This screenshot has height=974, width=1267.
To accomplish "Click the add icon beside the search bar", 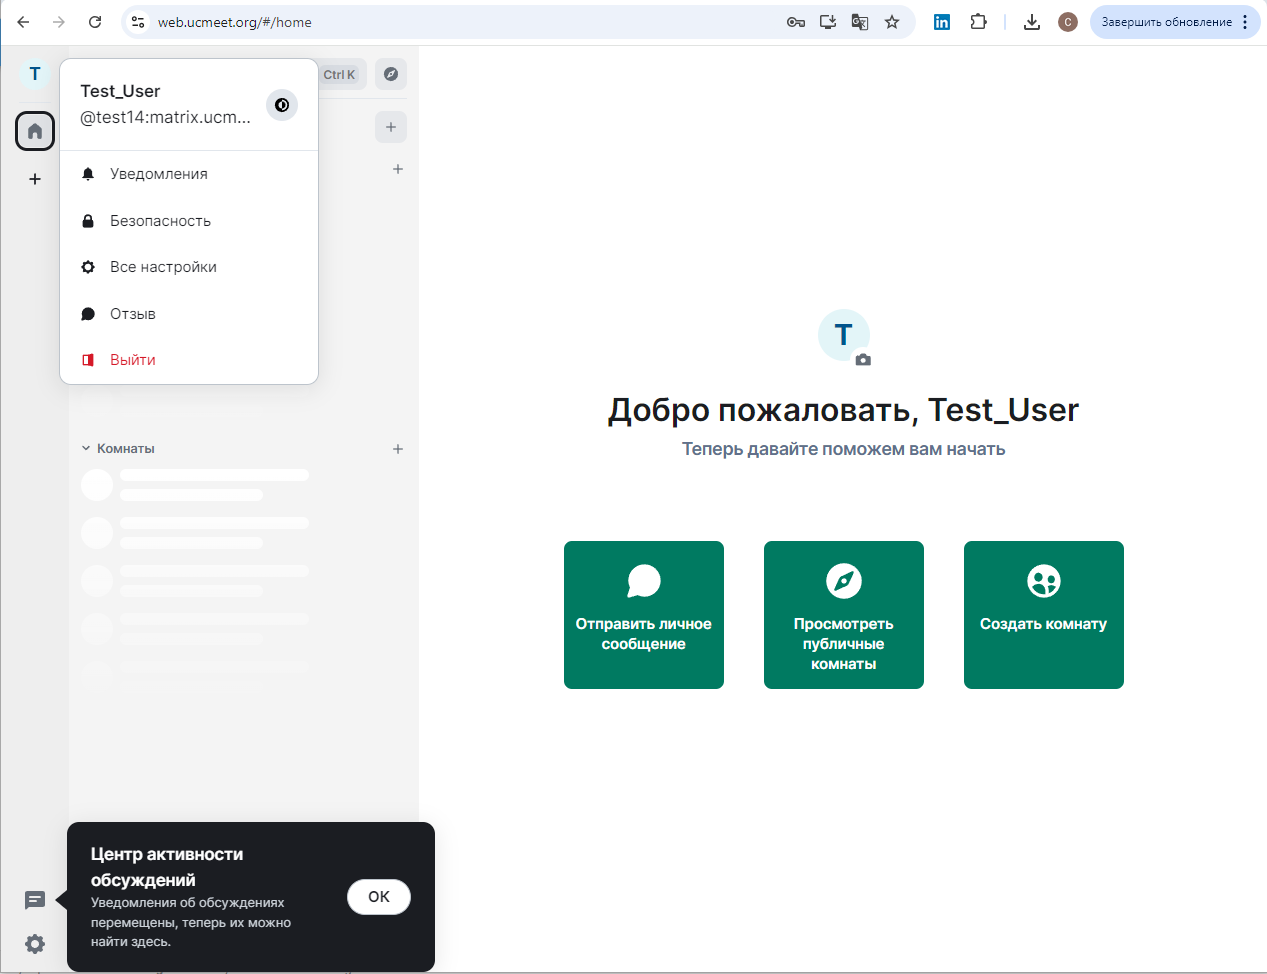I will click(x=391, y=127).
